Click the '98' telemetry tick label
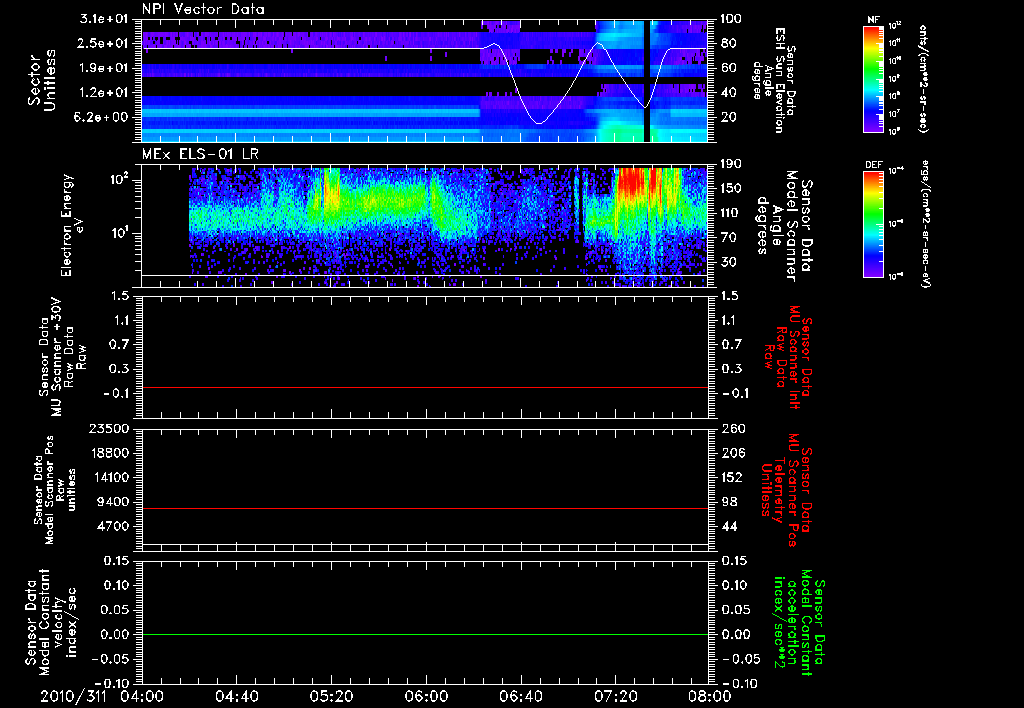 (x=729, y=502)
